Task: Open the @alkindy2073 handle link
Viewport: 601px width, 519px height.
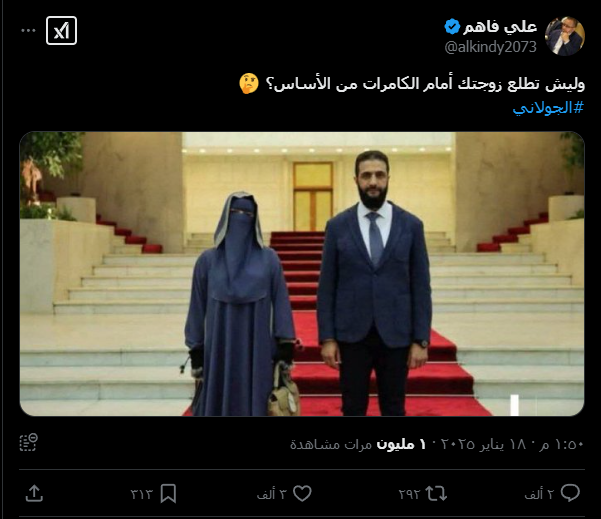Action: pos(491,47)
